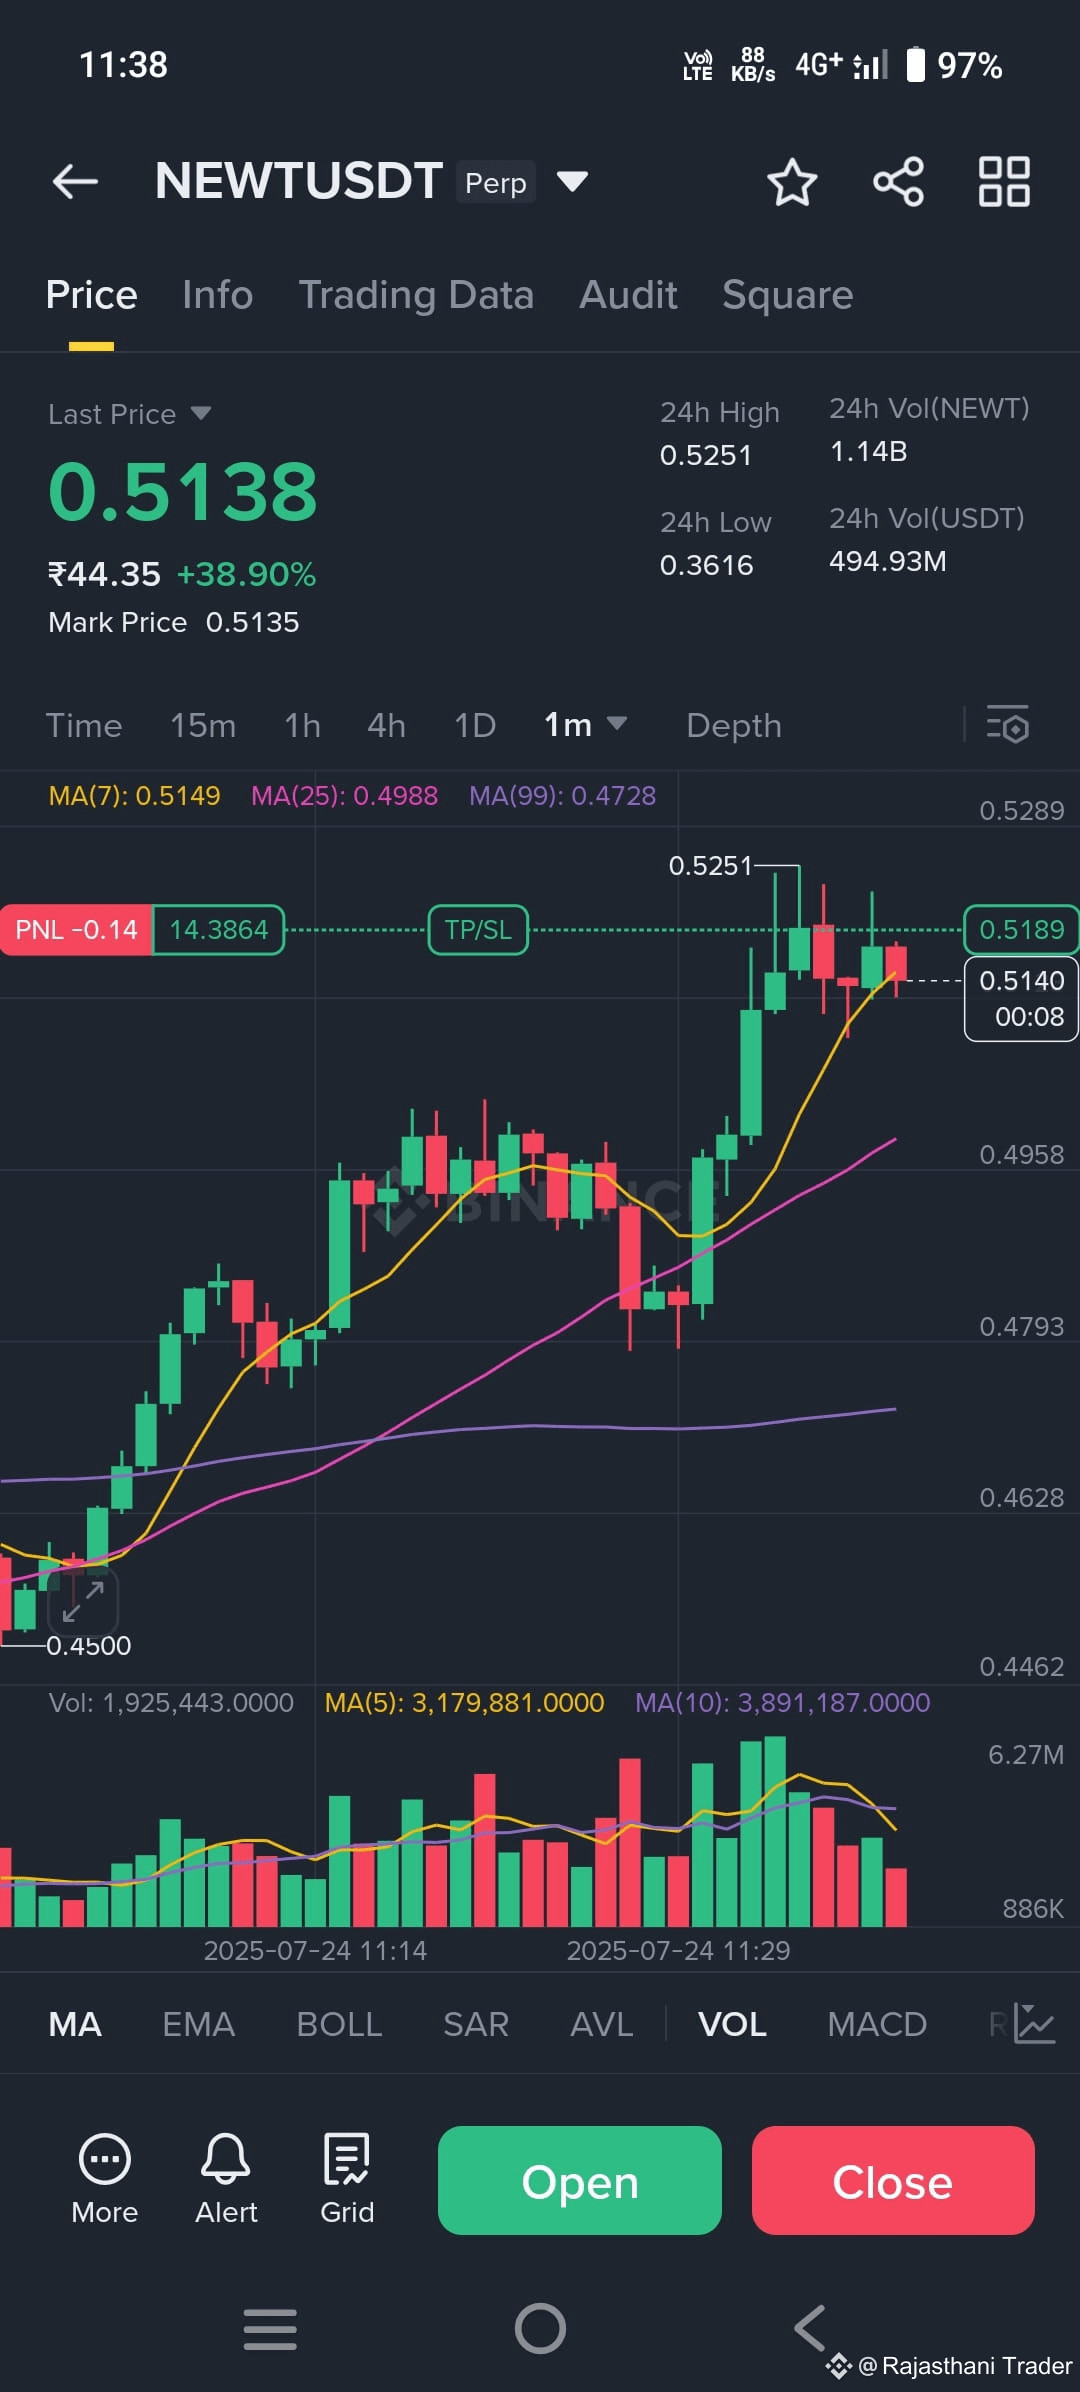Tap Android back chevron
This screenshot has height=2392, width=1080.
pos(810,2329)
